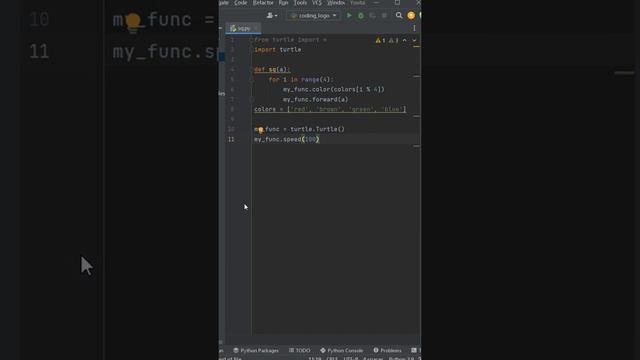
Task: Collapse the import block fold marker
Action: 251,40
